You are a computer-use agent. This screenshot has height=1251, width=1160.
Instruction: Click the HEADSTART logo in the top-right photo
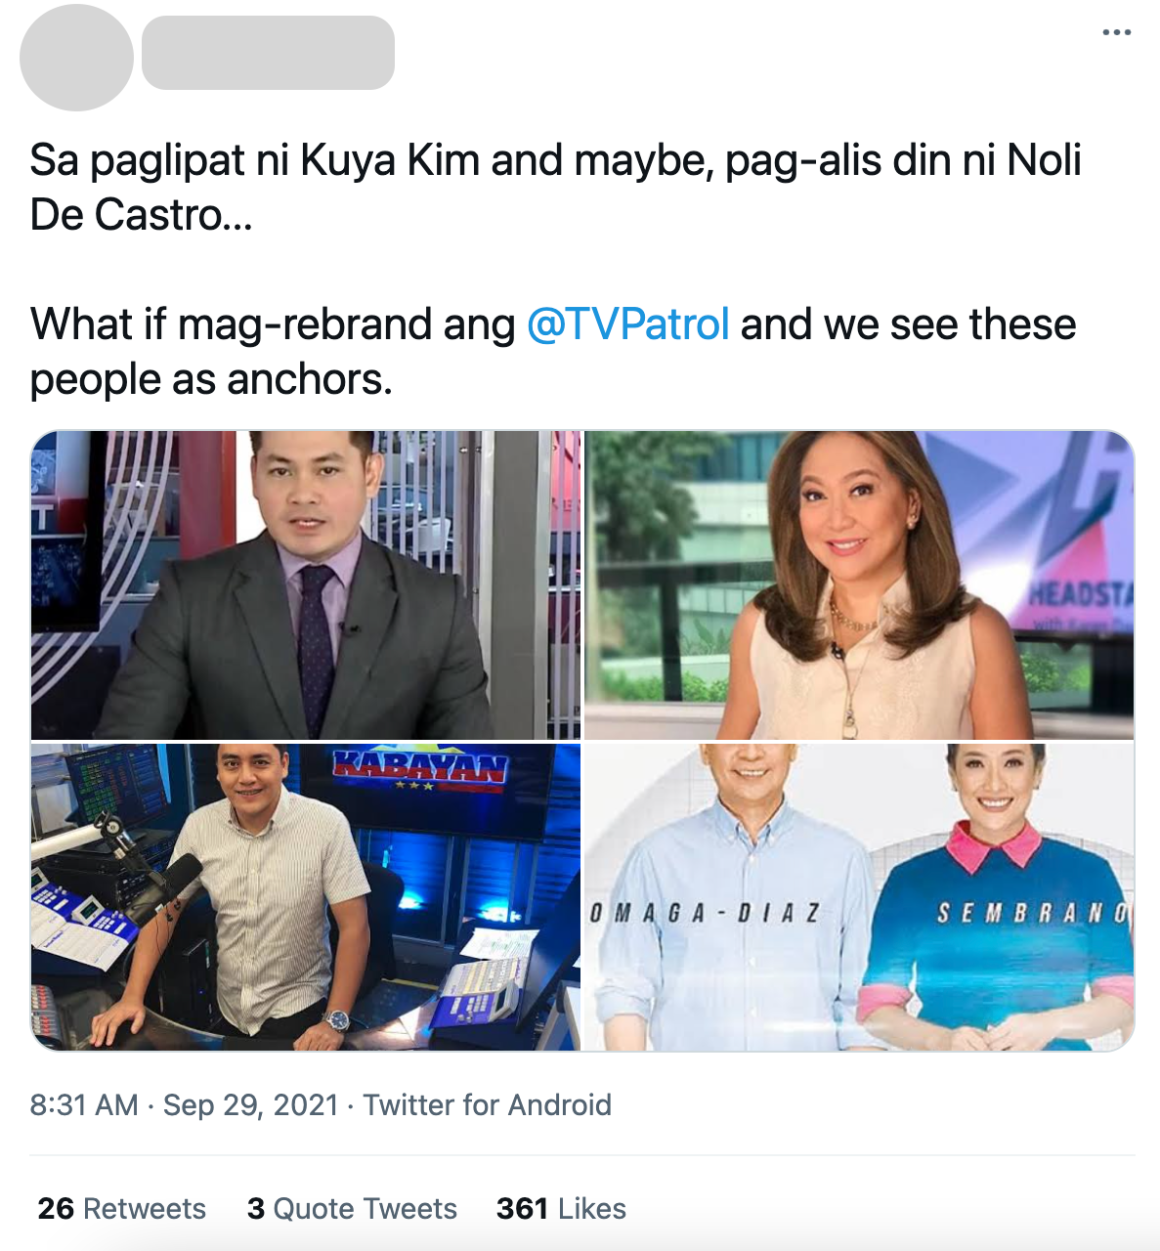[x=1082, y=593]
